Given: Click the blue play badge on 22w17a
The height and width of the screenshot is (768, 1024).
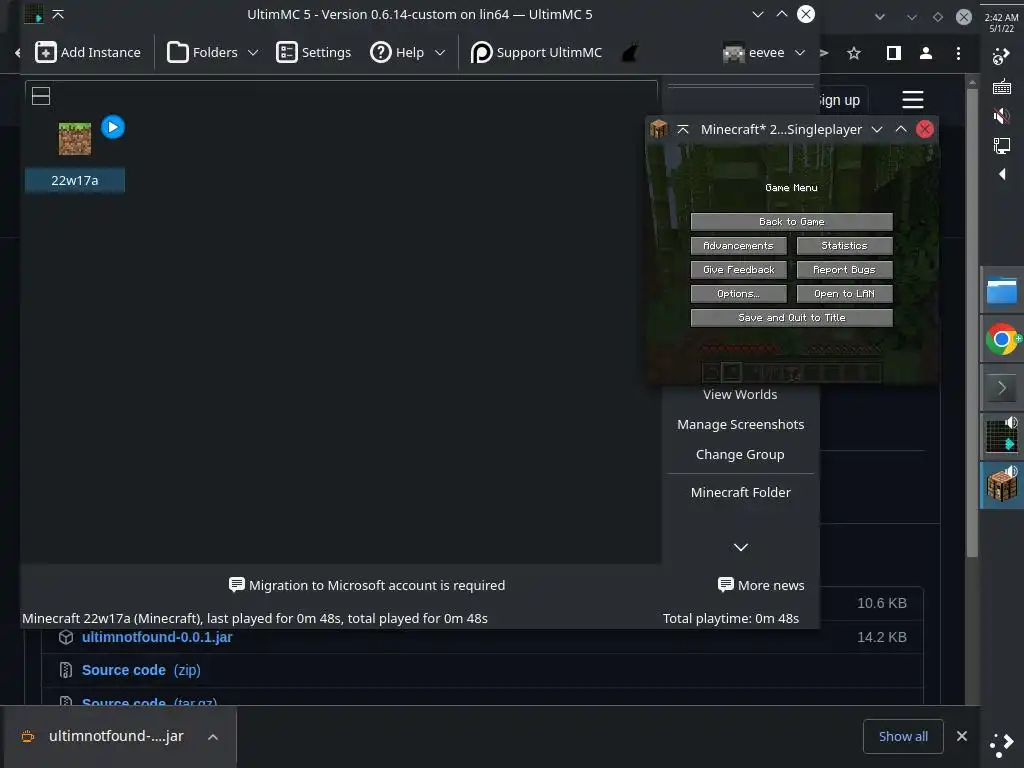Looking at the screenshot, I should point(113,127).
